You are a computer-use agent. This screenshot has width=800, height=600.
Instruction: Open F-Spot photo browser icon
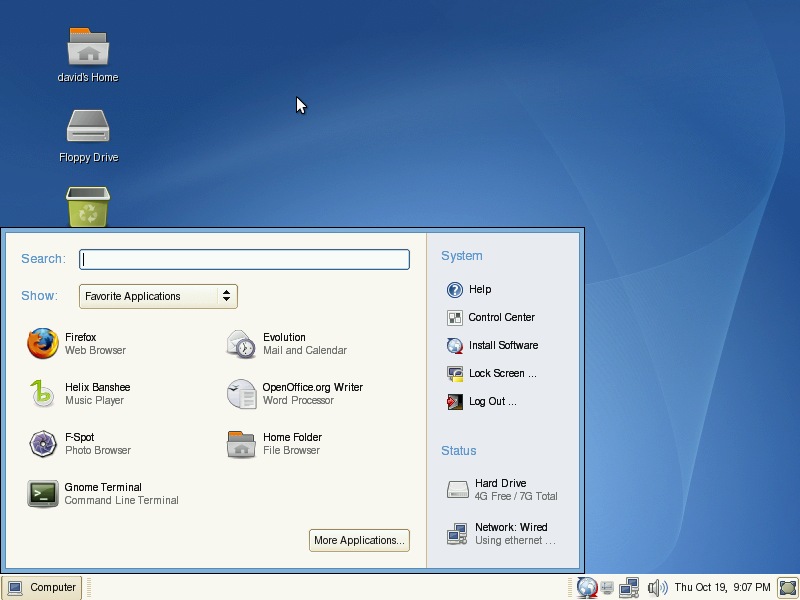coord(43,443)
